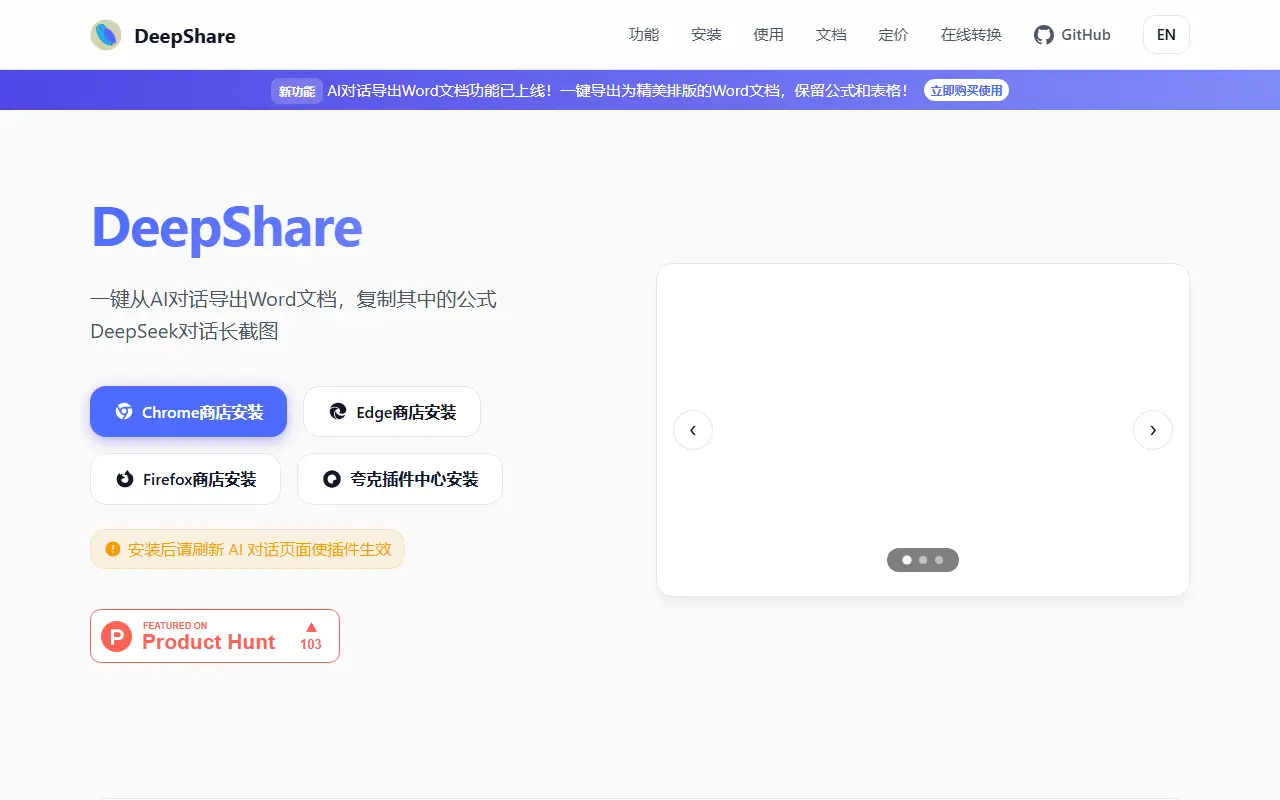The width and height of the screenshot is (1280, 800).
Task: Click the GitHub octocat icon
Action: [1044, 35]
